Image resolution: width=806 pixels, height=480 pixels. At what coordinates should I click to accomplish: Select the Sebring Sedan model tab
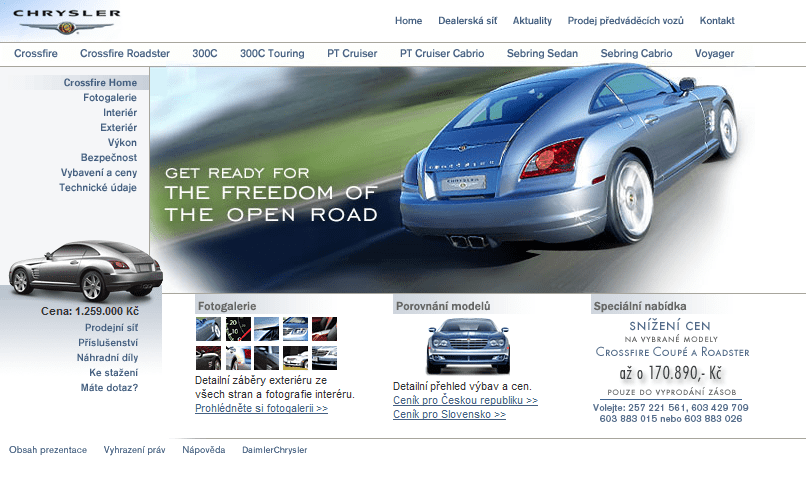(x=542, y=53)
